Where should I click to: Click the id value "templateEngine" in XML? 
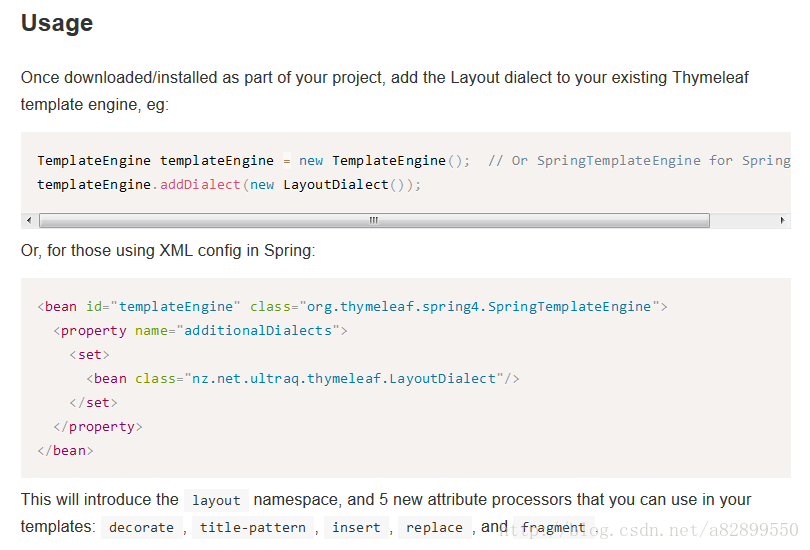coord(176,307)
